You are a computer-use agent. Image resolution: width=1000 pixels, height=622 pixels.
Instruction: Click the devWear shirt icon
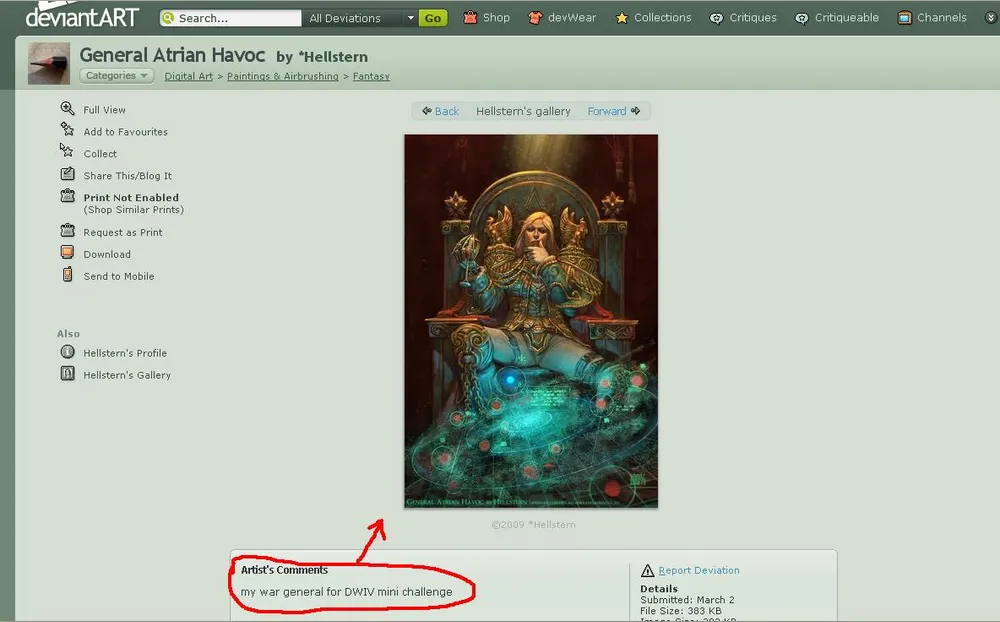(535, 18)
